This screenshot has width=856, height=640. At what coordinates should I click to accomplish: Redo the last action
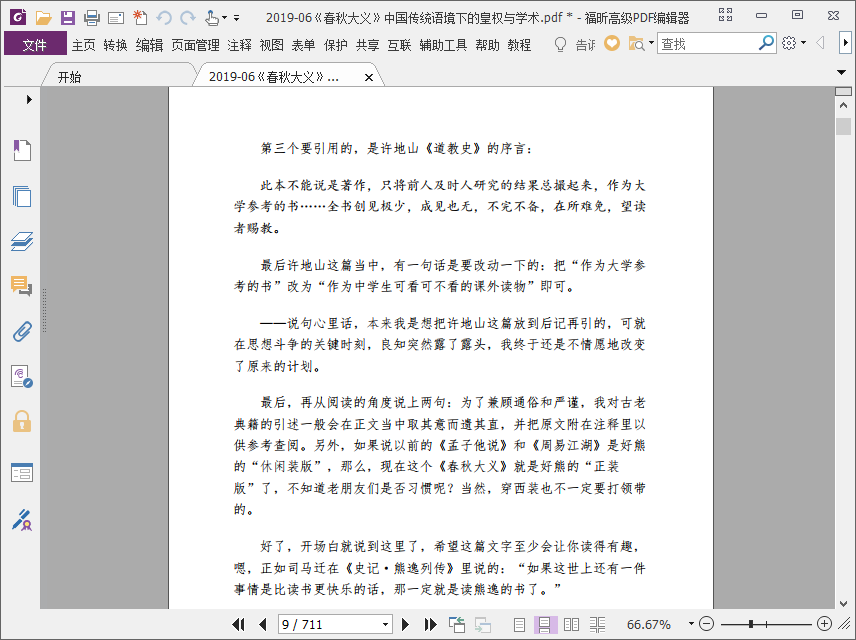[188, 18]
